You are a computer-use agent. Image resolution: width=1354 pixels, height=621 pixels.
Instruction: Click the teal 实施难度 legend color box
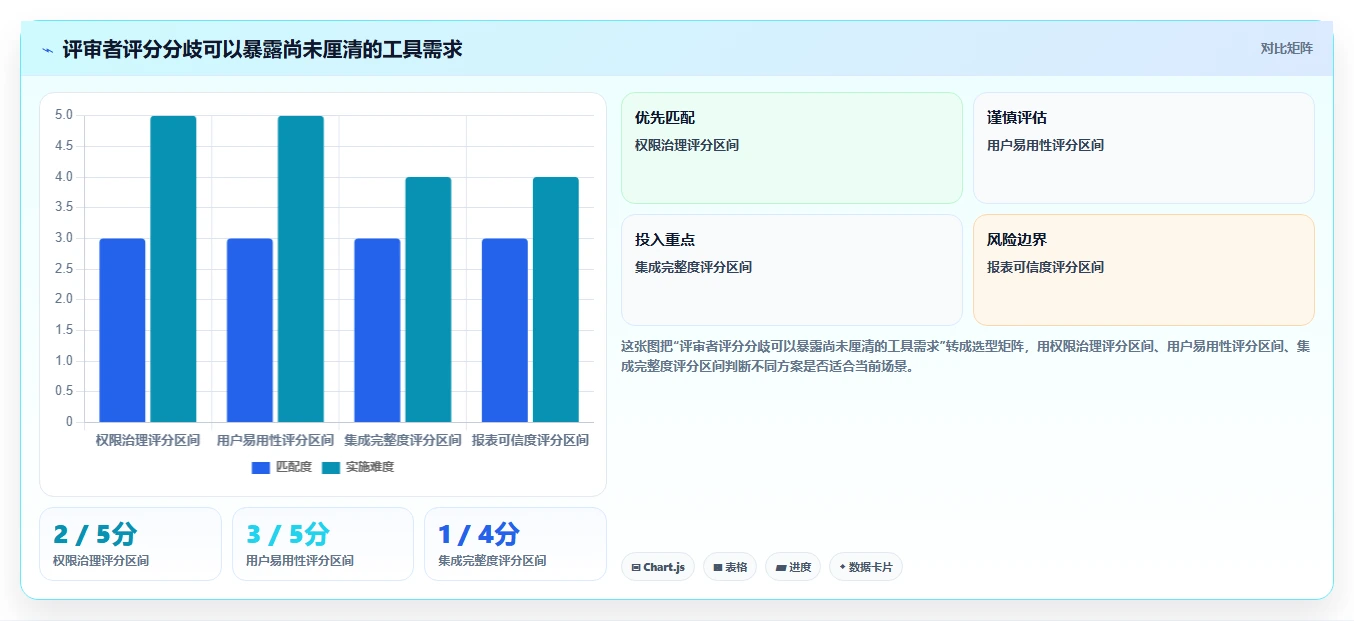[331, 467]
